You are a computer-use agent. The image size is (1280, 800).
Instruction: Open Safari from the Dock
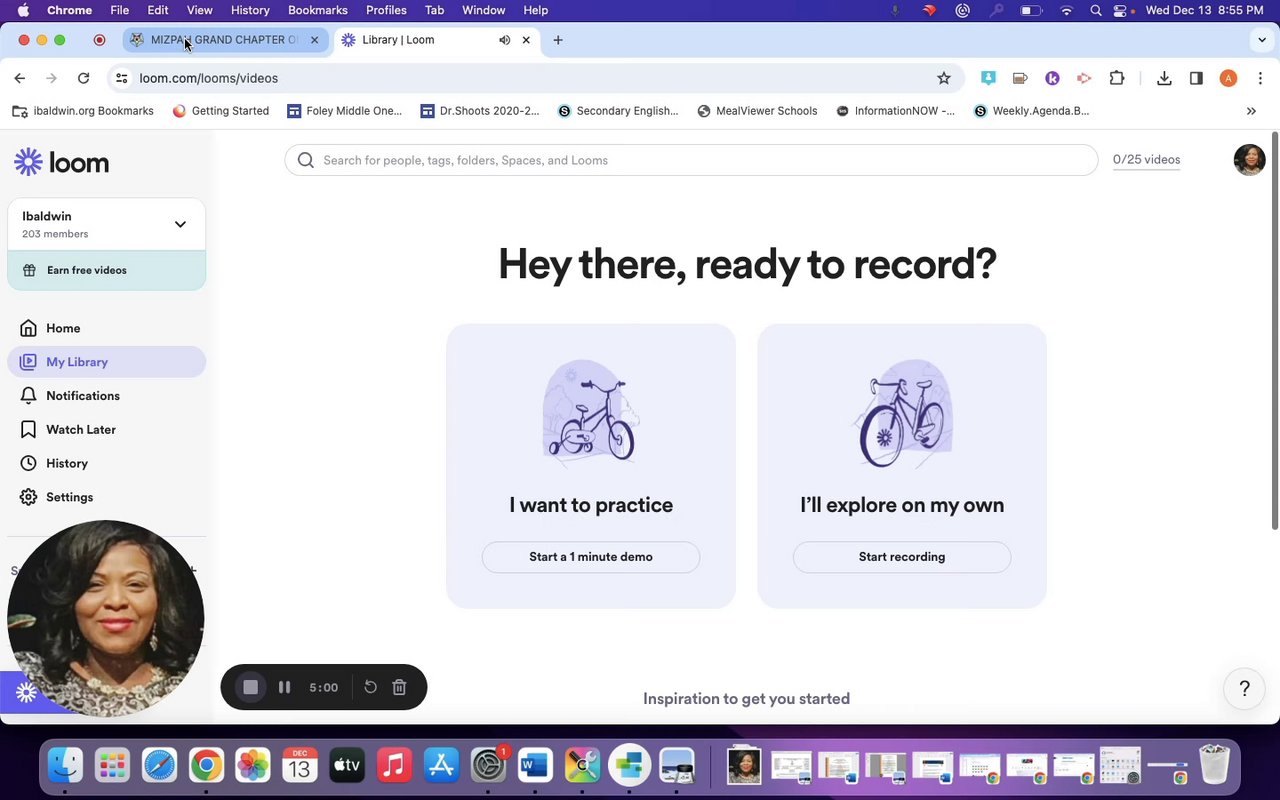(x=159, y=766)
